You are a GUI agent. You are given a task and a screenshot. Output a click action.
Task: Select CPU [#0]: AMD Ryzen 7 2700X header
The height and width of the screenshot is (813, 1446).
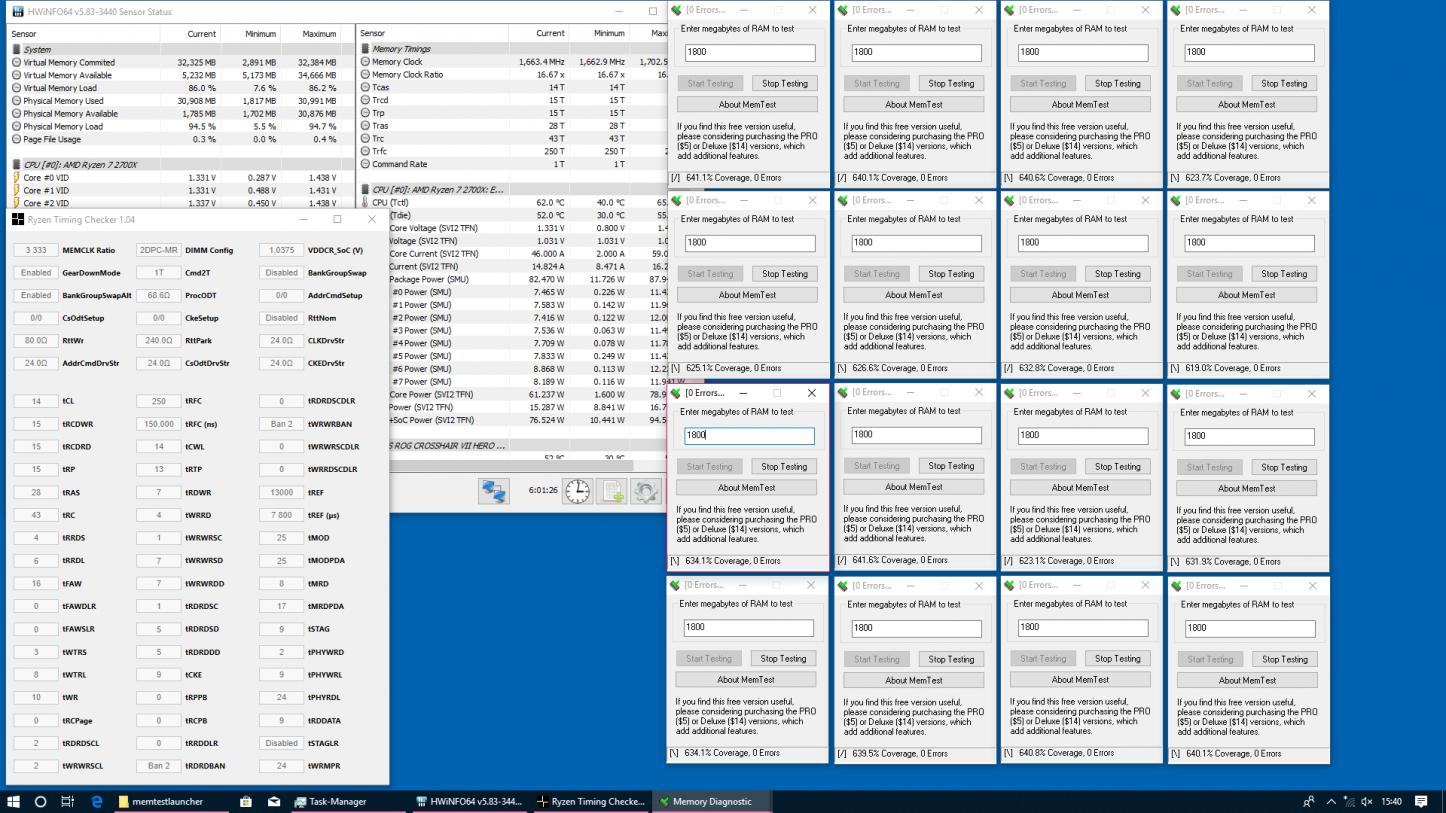[182, 164]
